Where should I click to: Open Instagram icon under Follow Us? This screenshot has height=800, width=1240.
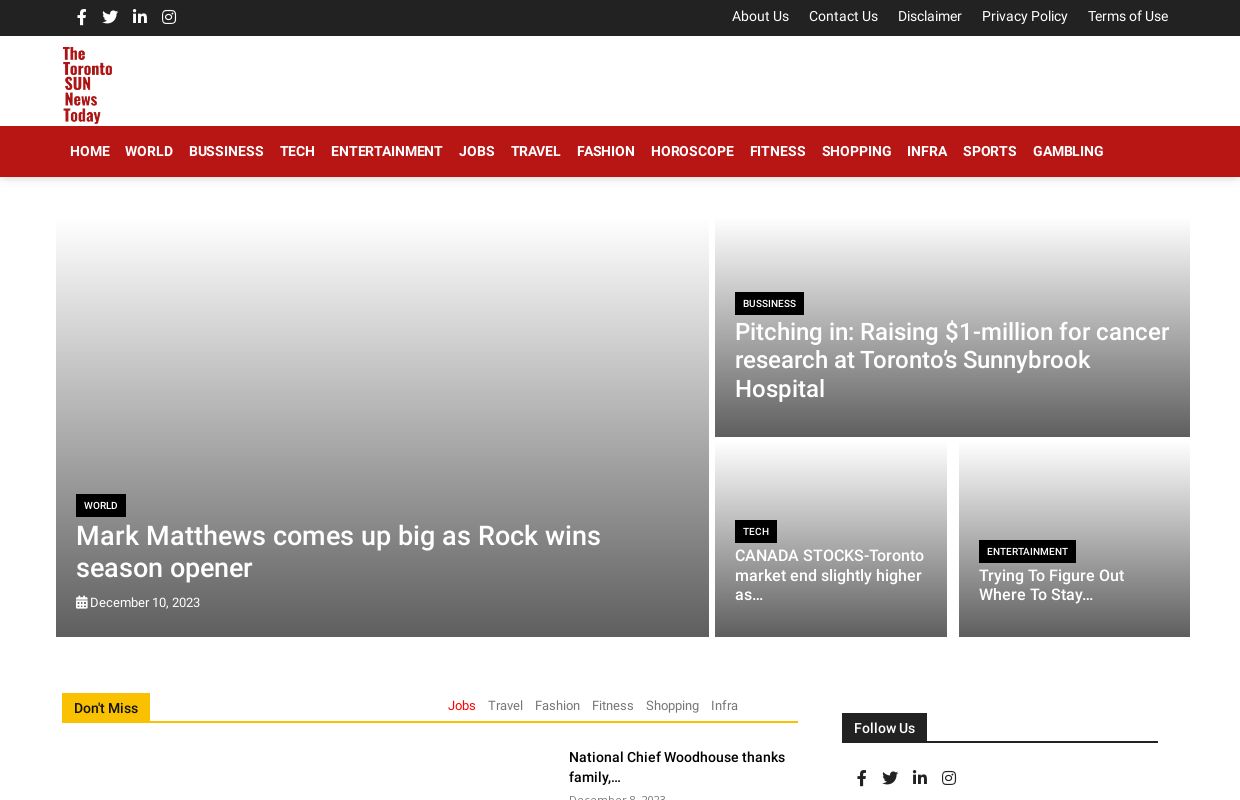tap(949, 778)
